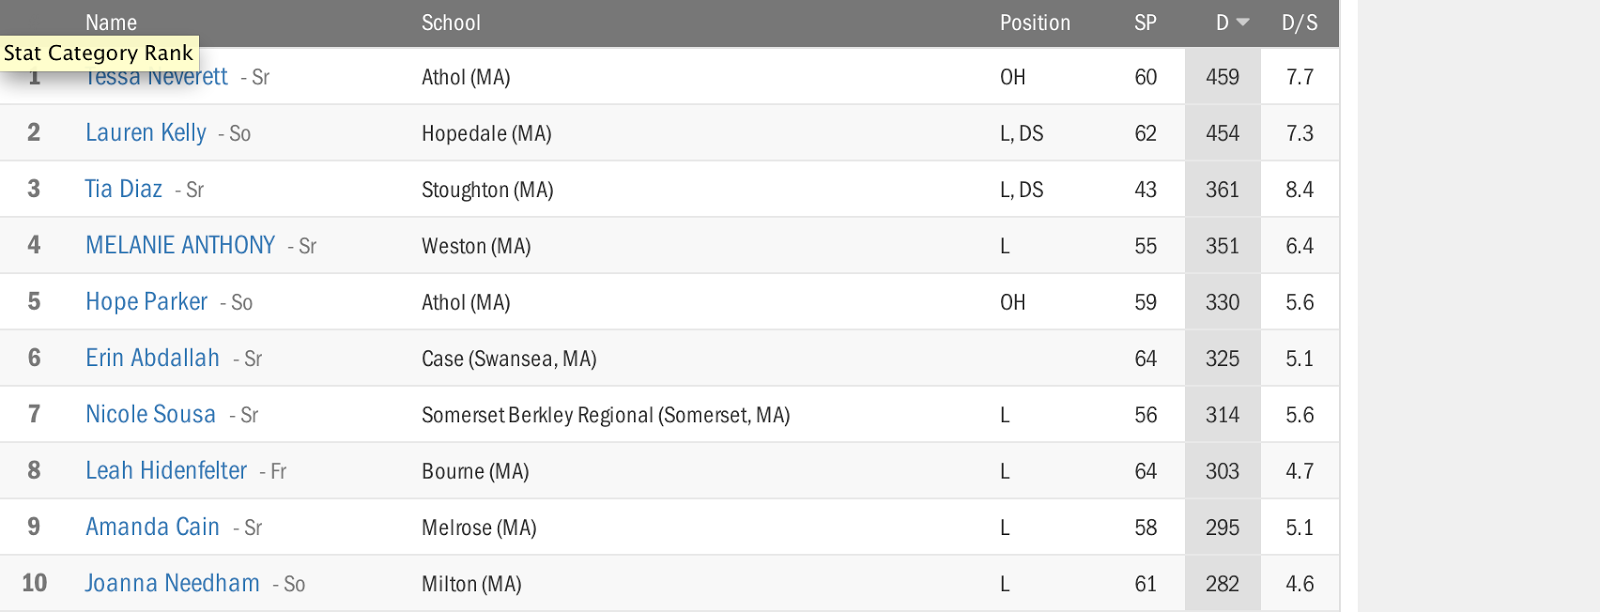Click rank number 10 in table
The image size is (1600, 612).
pos(34,583)
